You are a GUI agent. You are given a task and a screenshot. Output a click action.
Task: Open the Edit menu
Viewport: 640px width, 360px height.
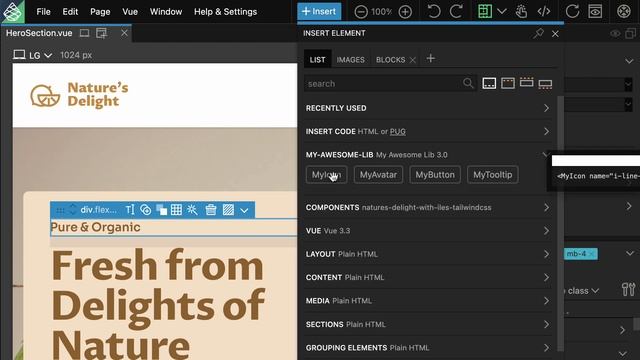pyautogui.click(x=70, y=12)
